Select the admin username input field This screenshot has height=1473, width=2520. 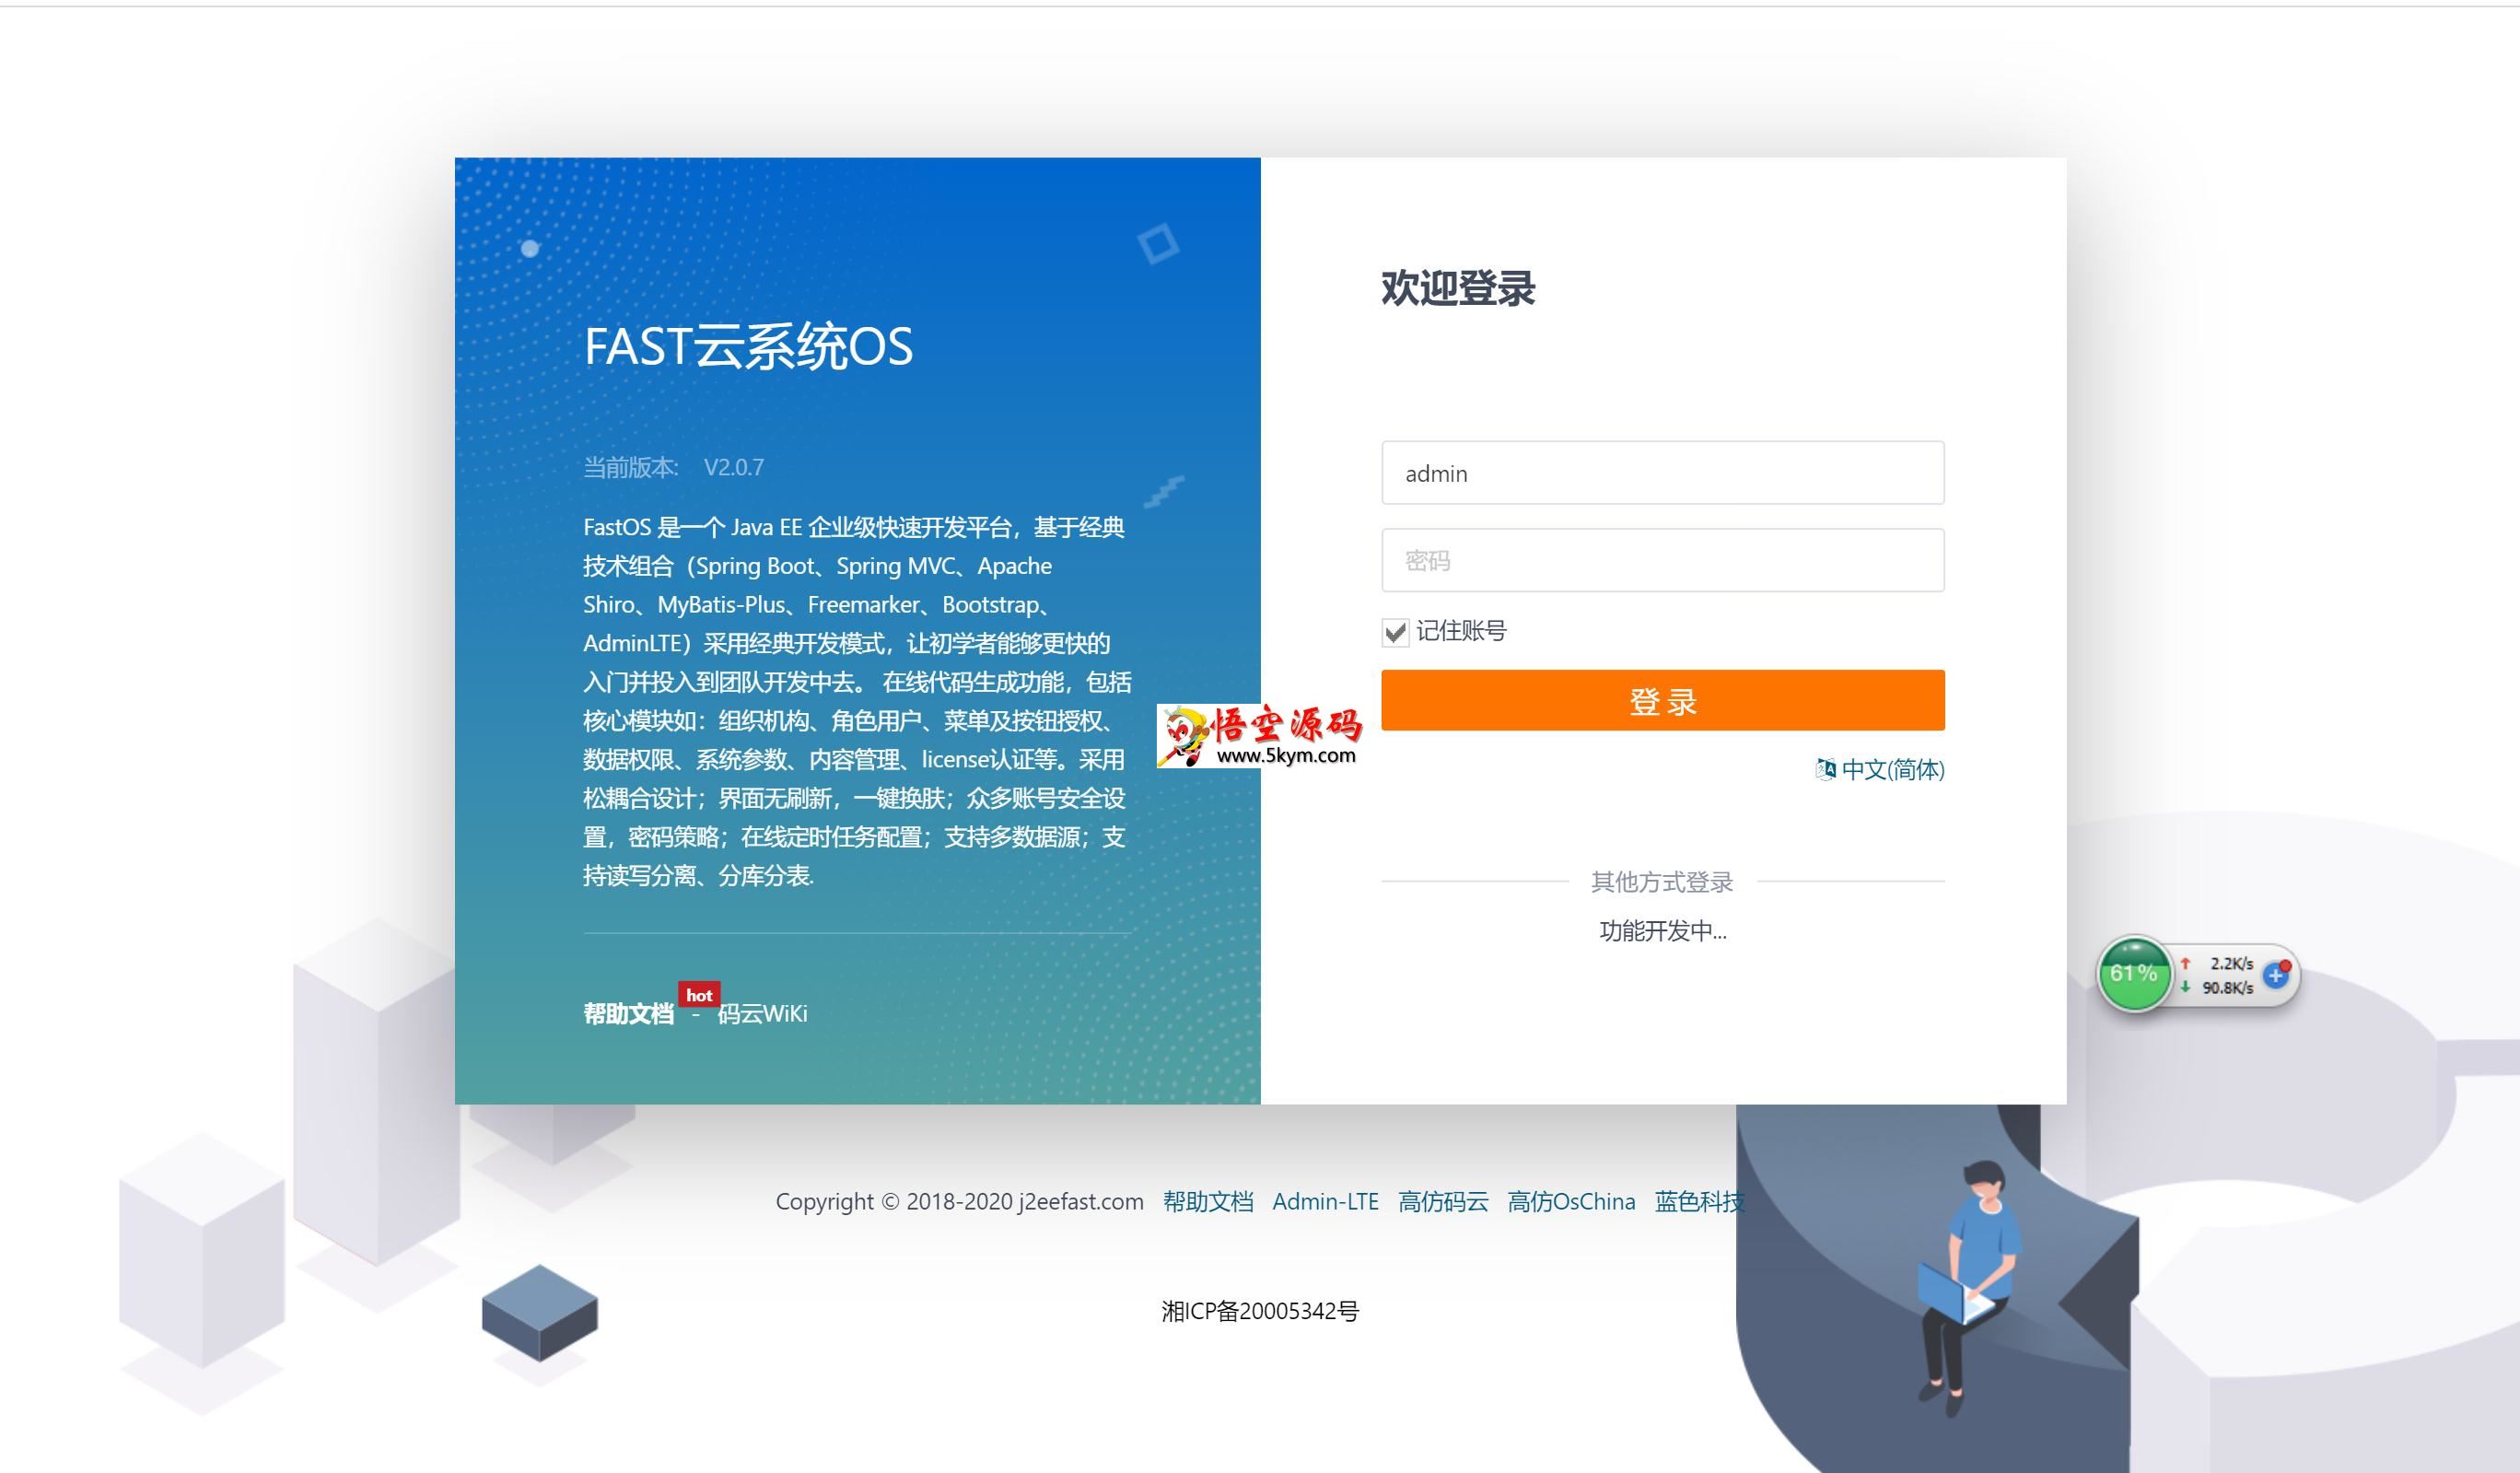(1660, 470)
